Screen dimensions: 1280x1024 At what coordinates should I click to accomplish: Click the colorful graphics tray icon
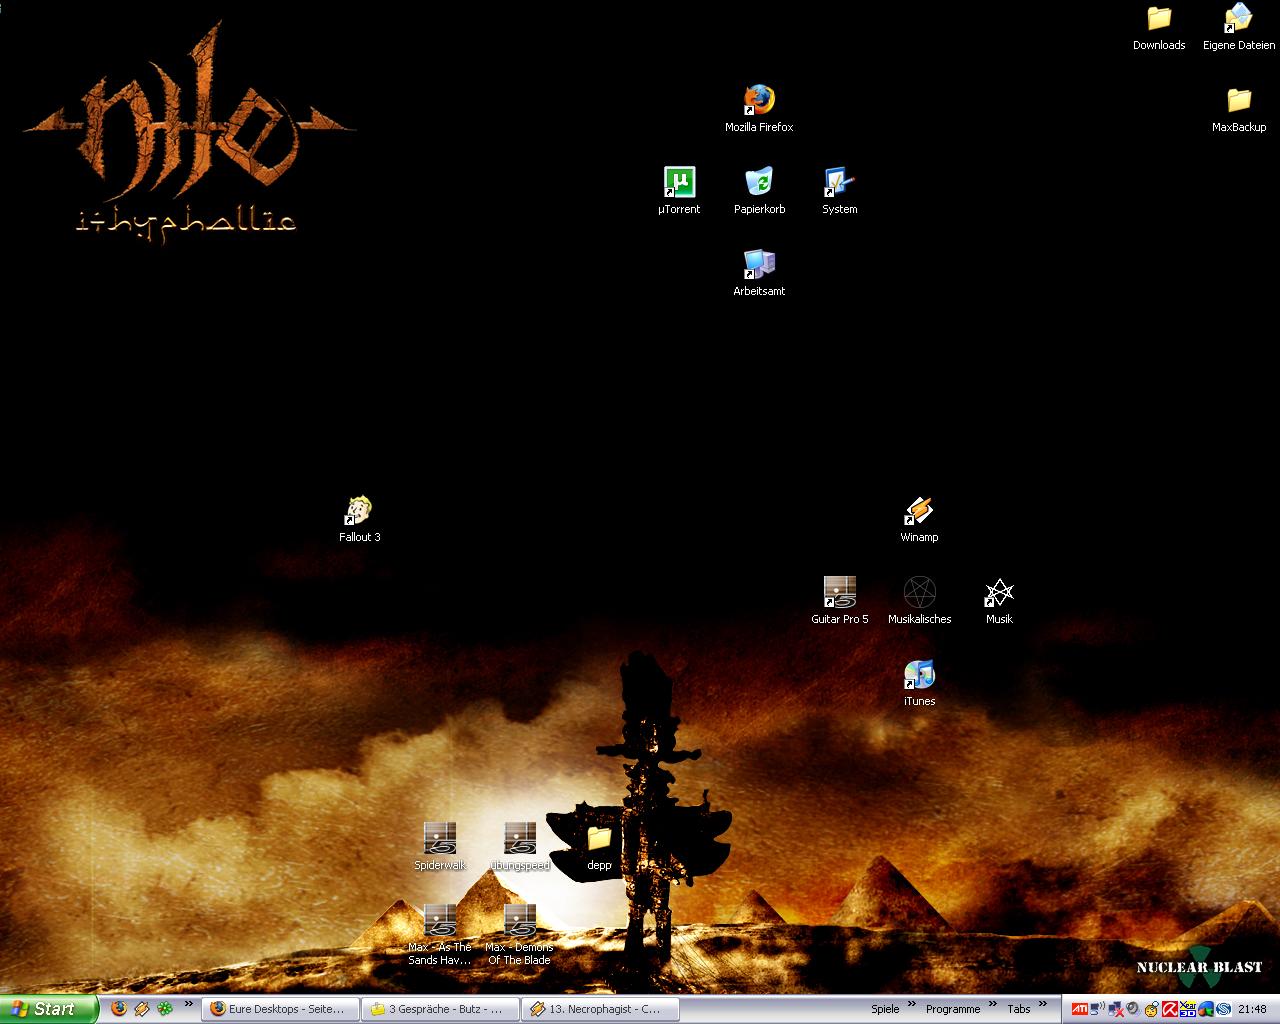click(1206, 1009)
